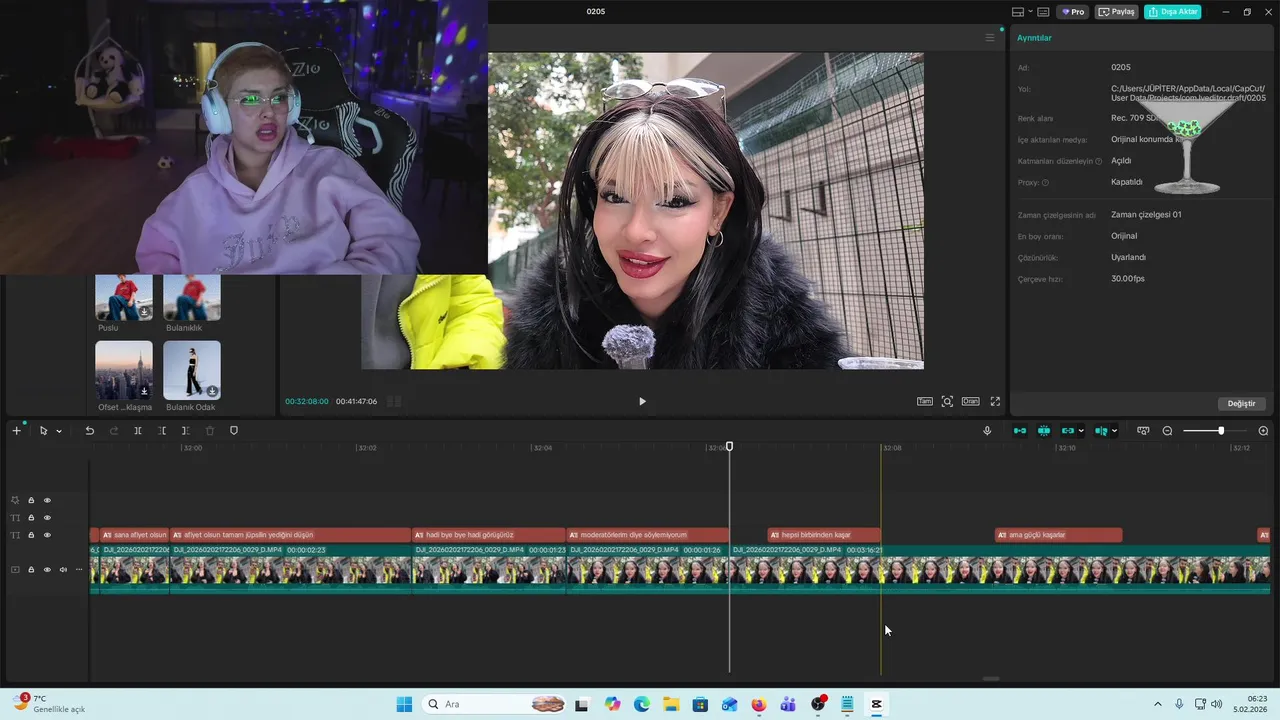Image resolution: width=1280 pixels, height=720 pixels.
Task: Click the Oran aspect ratio button
Action: click(970, 401)
